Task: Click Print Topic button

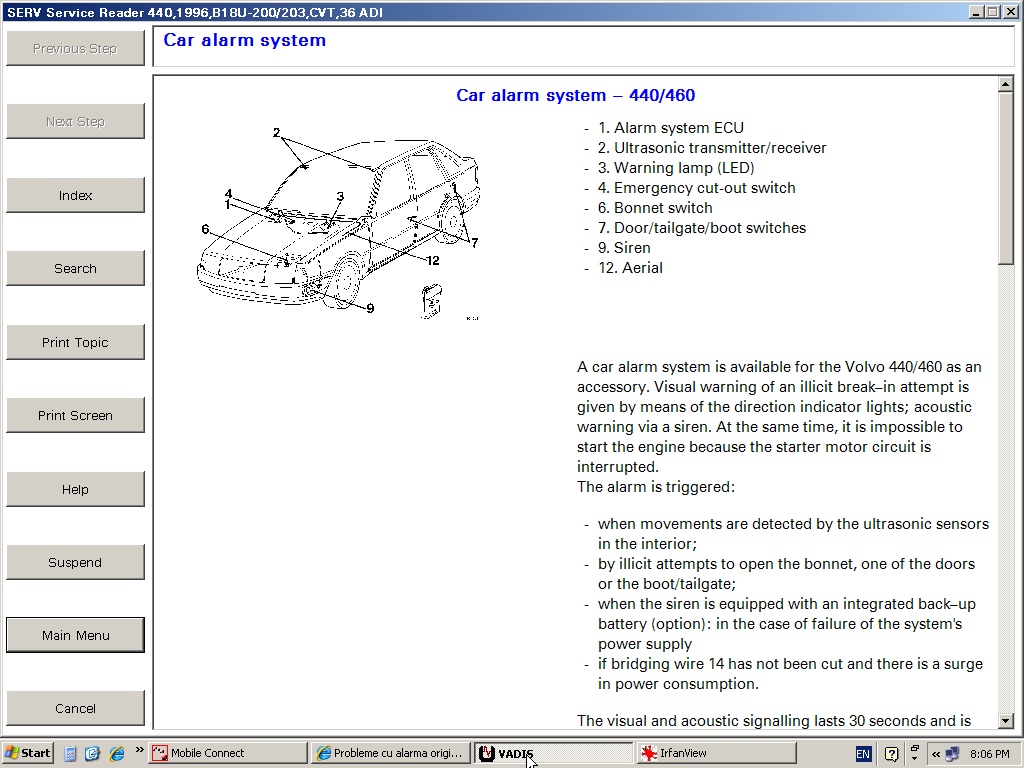Action: 75,342
